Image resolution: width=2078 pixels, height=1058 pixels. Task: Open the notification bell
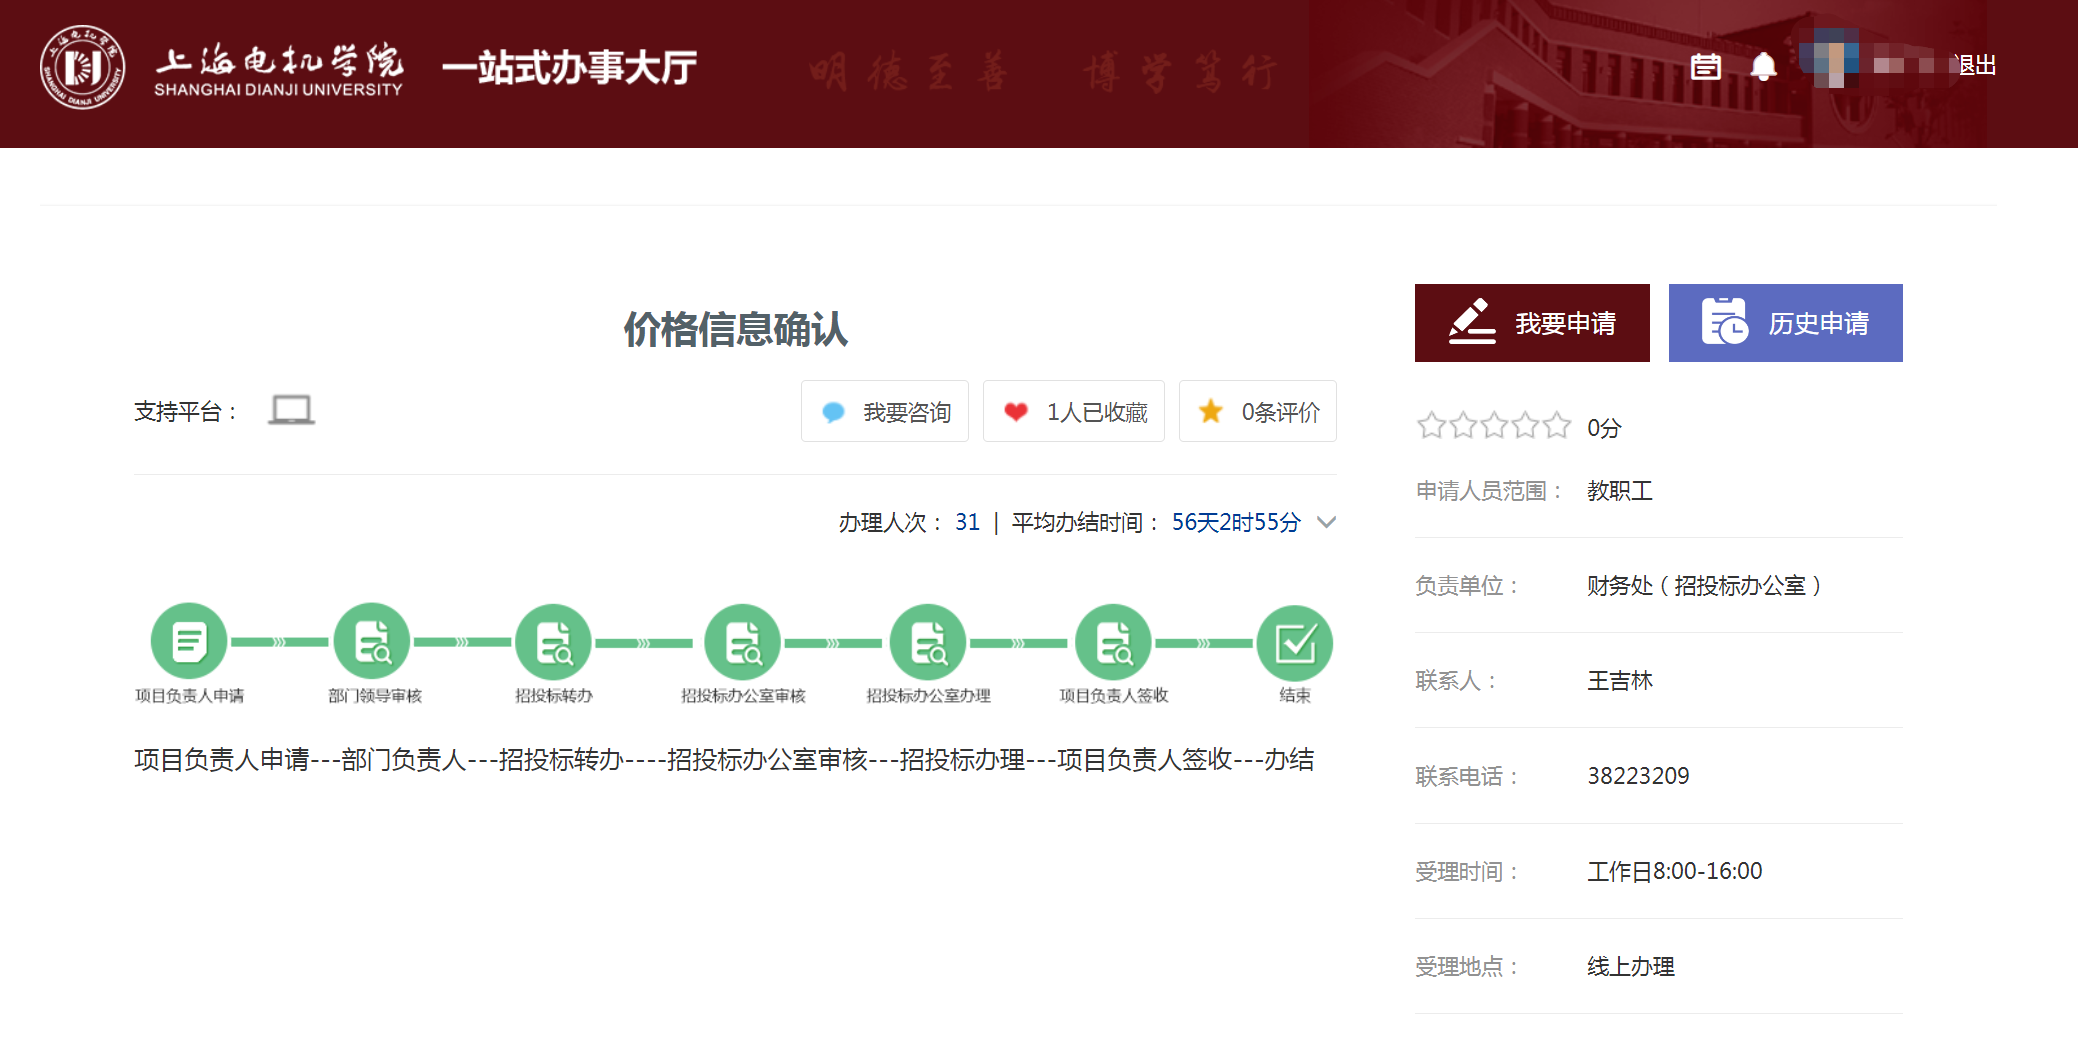[1763, 67]
